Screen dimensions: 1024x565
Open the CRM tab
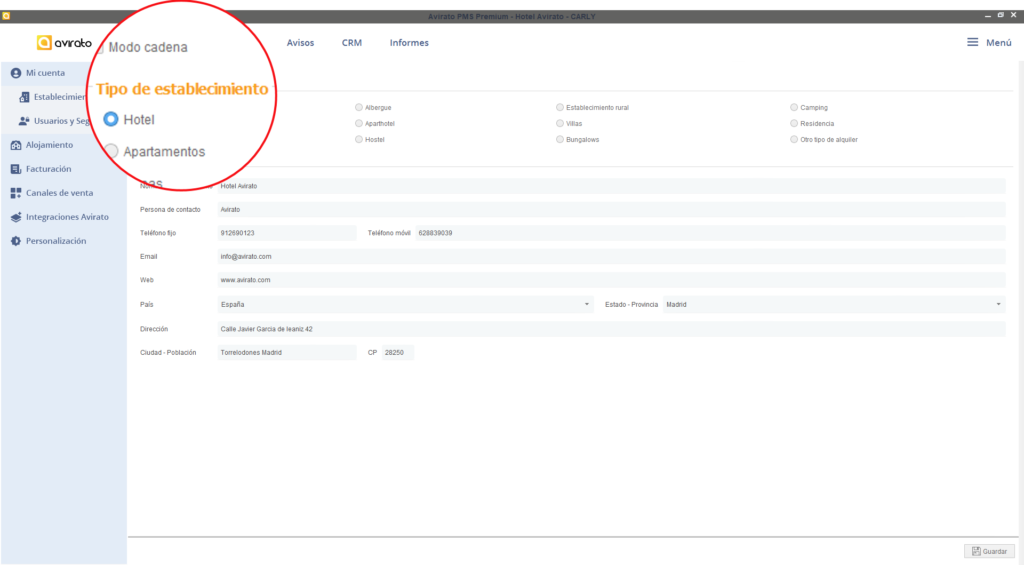[351, 42]
